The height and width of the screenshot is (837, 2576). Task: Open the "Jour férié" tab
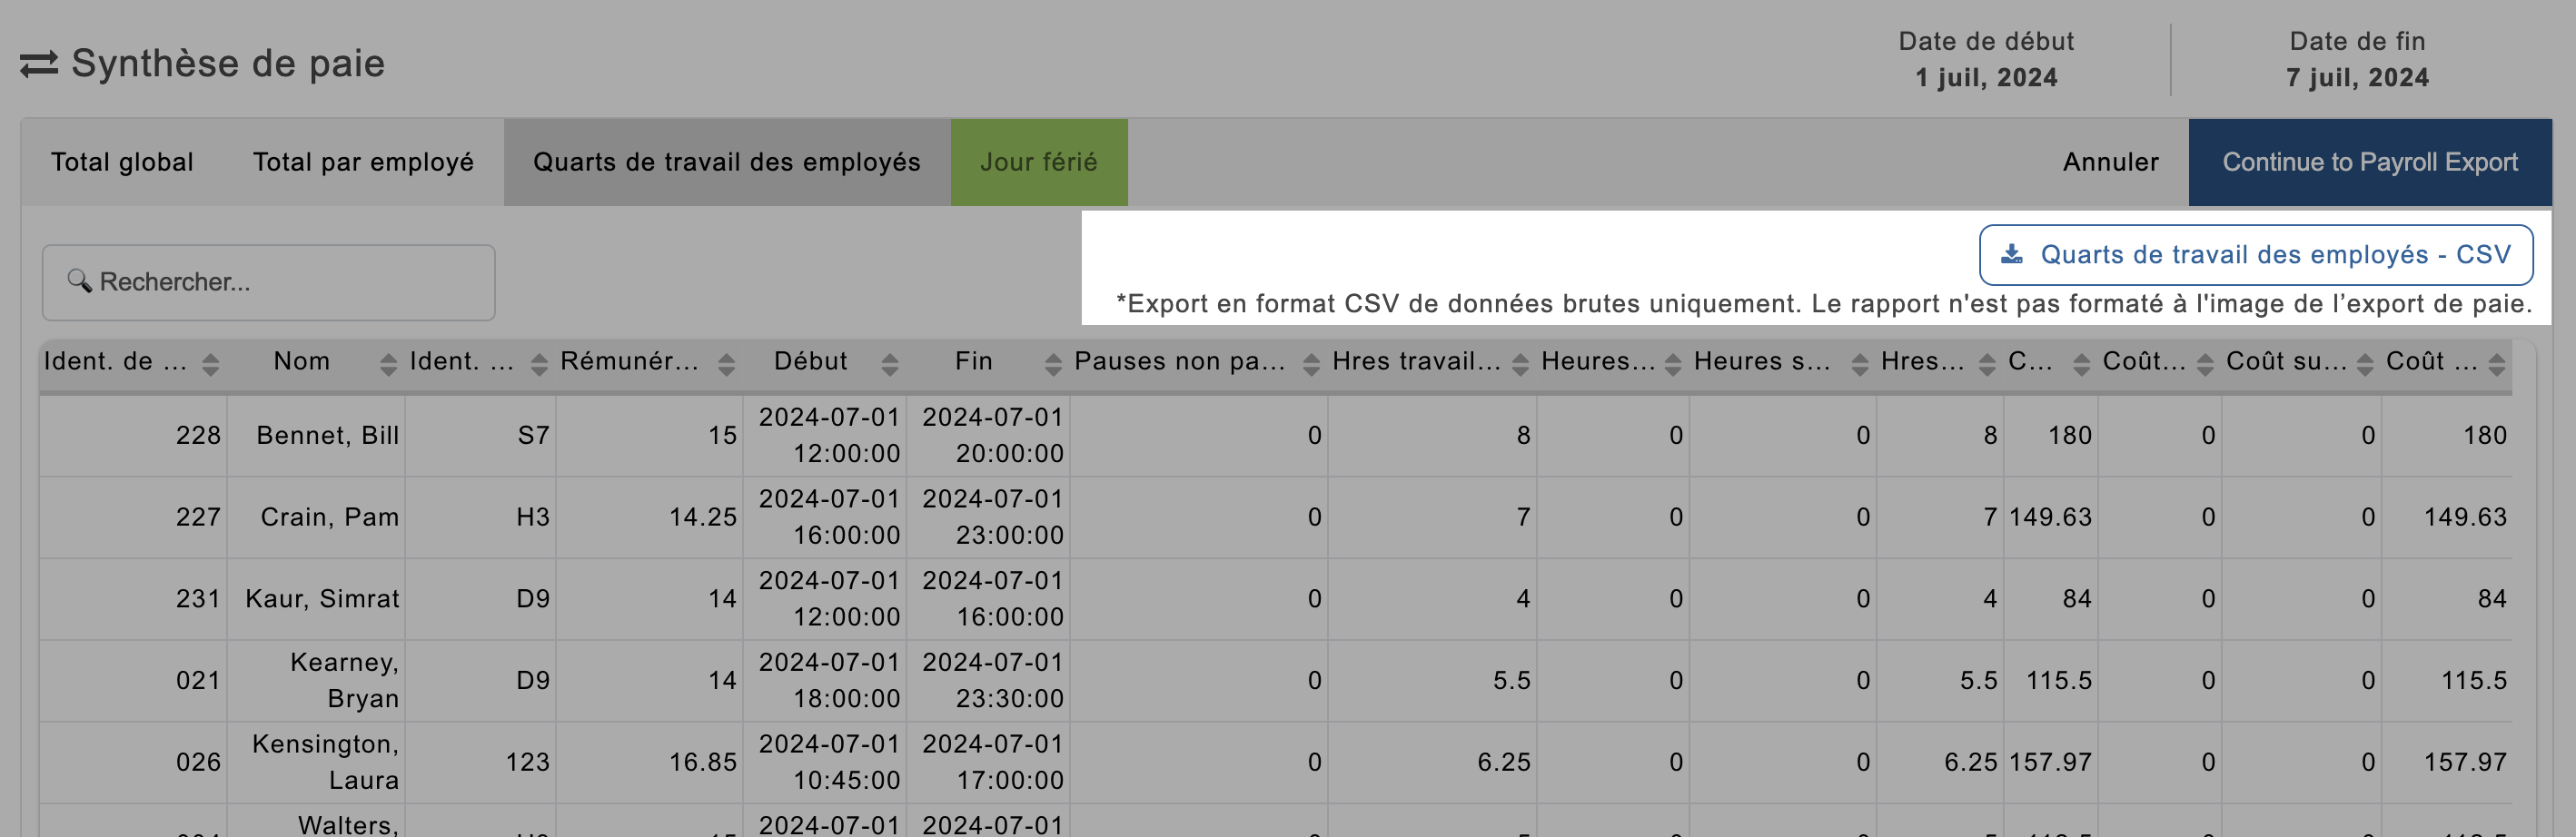click(1039, 162)
